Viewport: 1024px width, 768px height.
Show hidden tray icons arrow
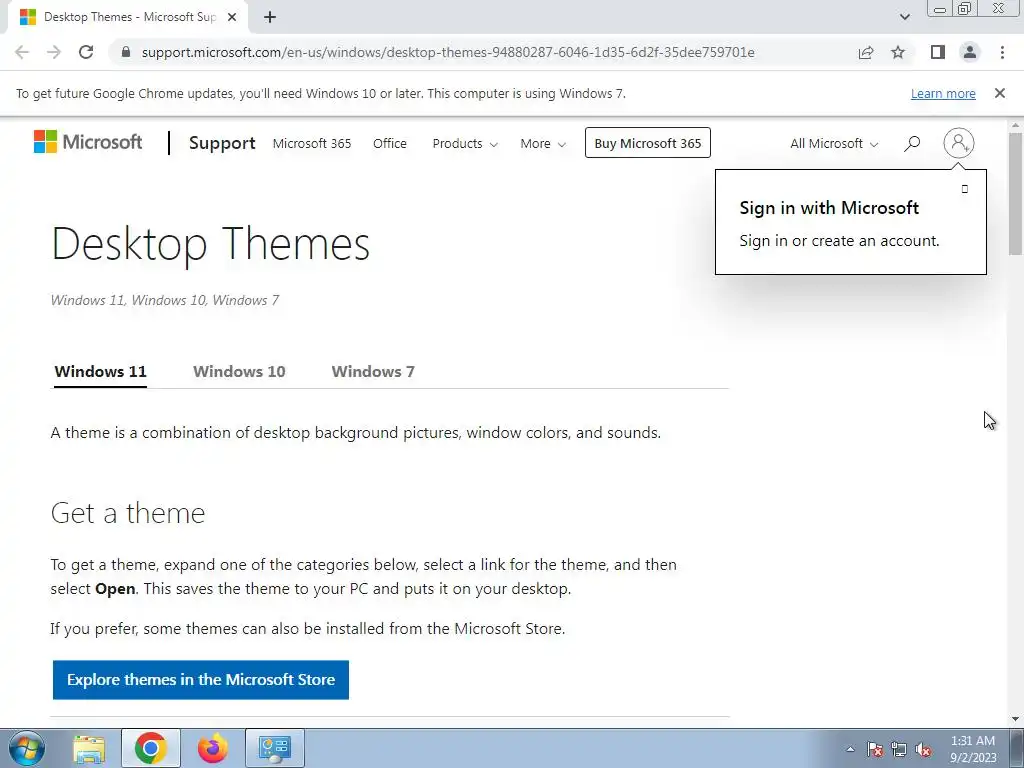(850, 749)
